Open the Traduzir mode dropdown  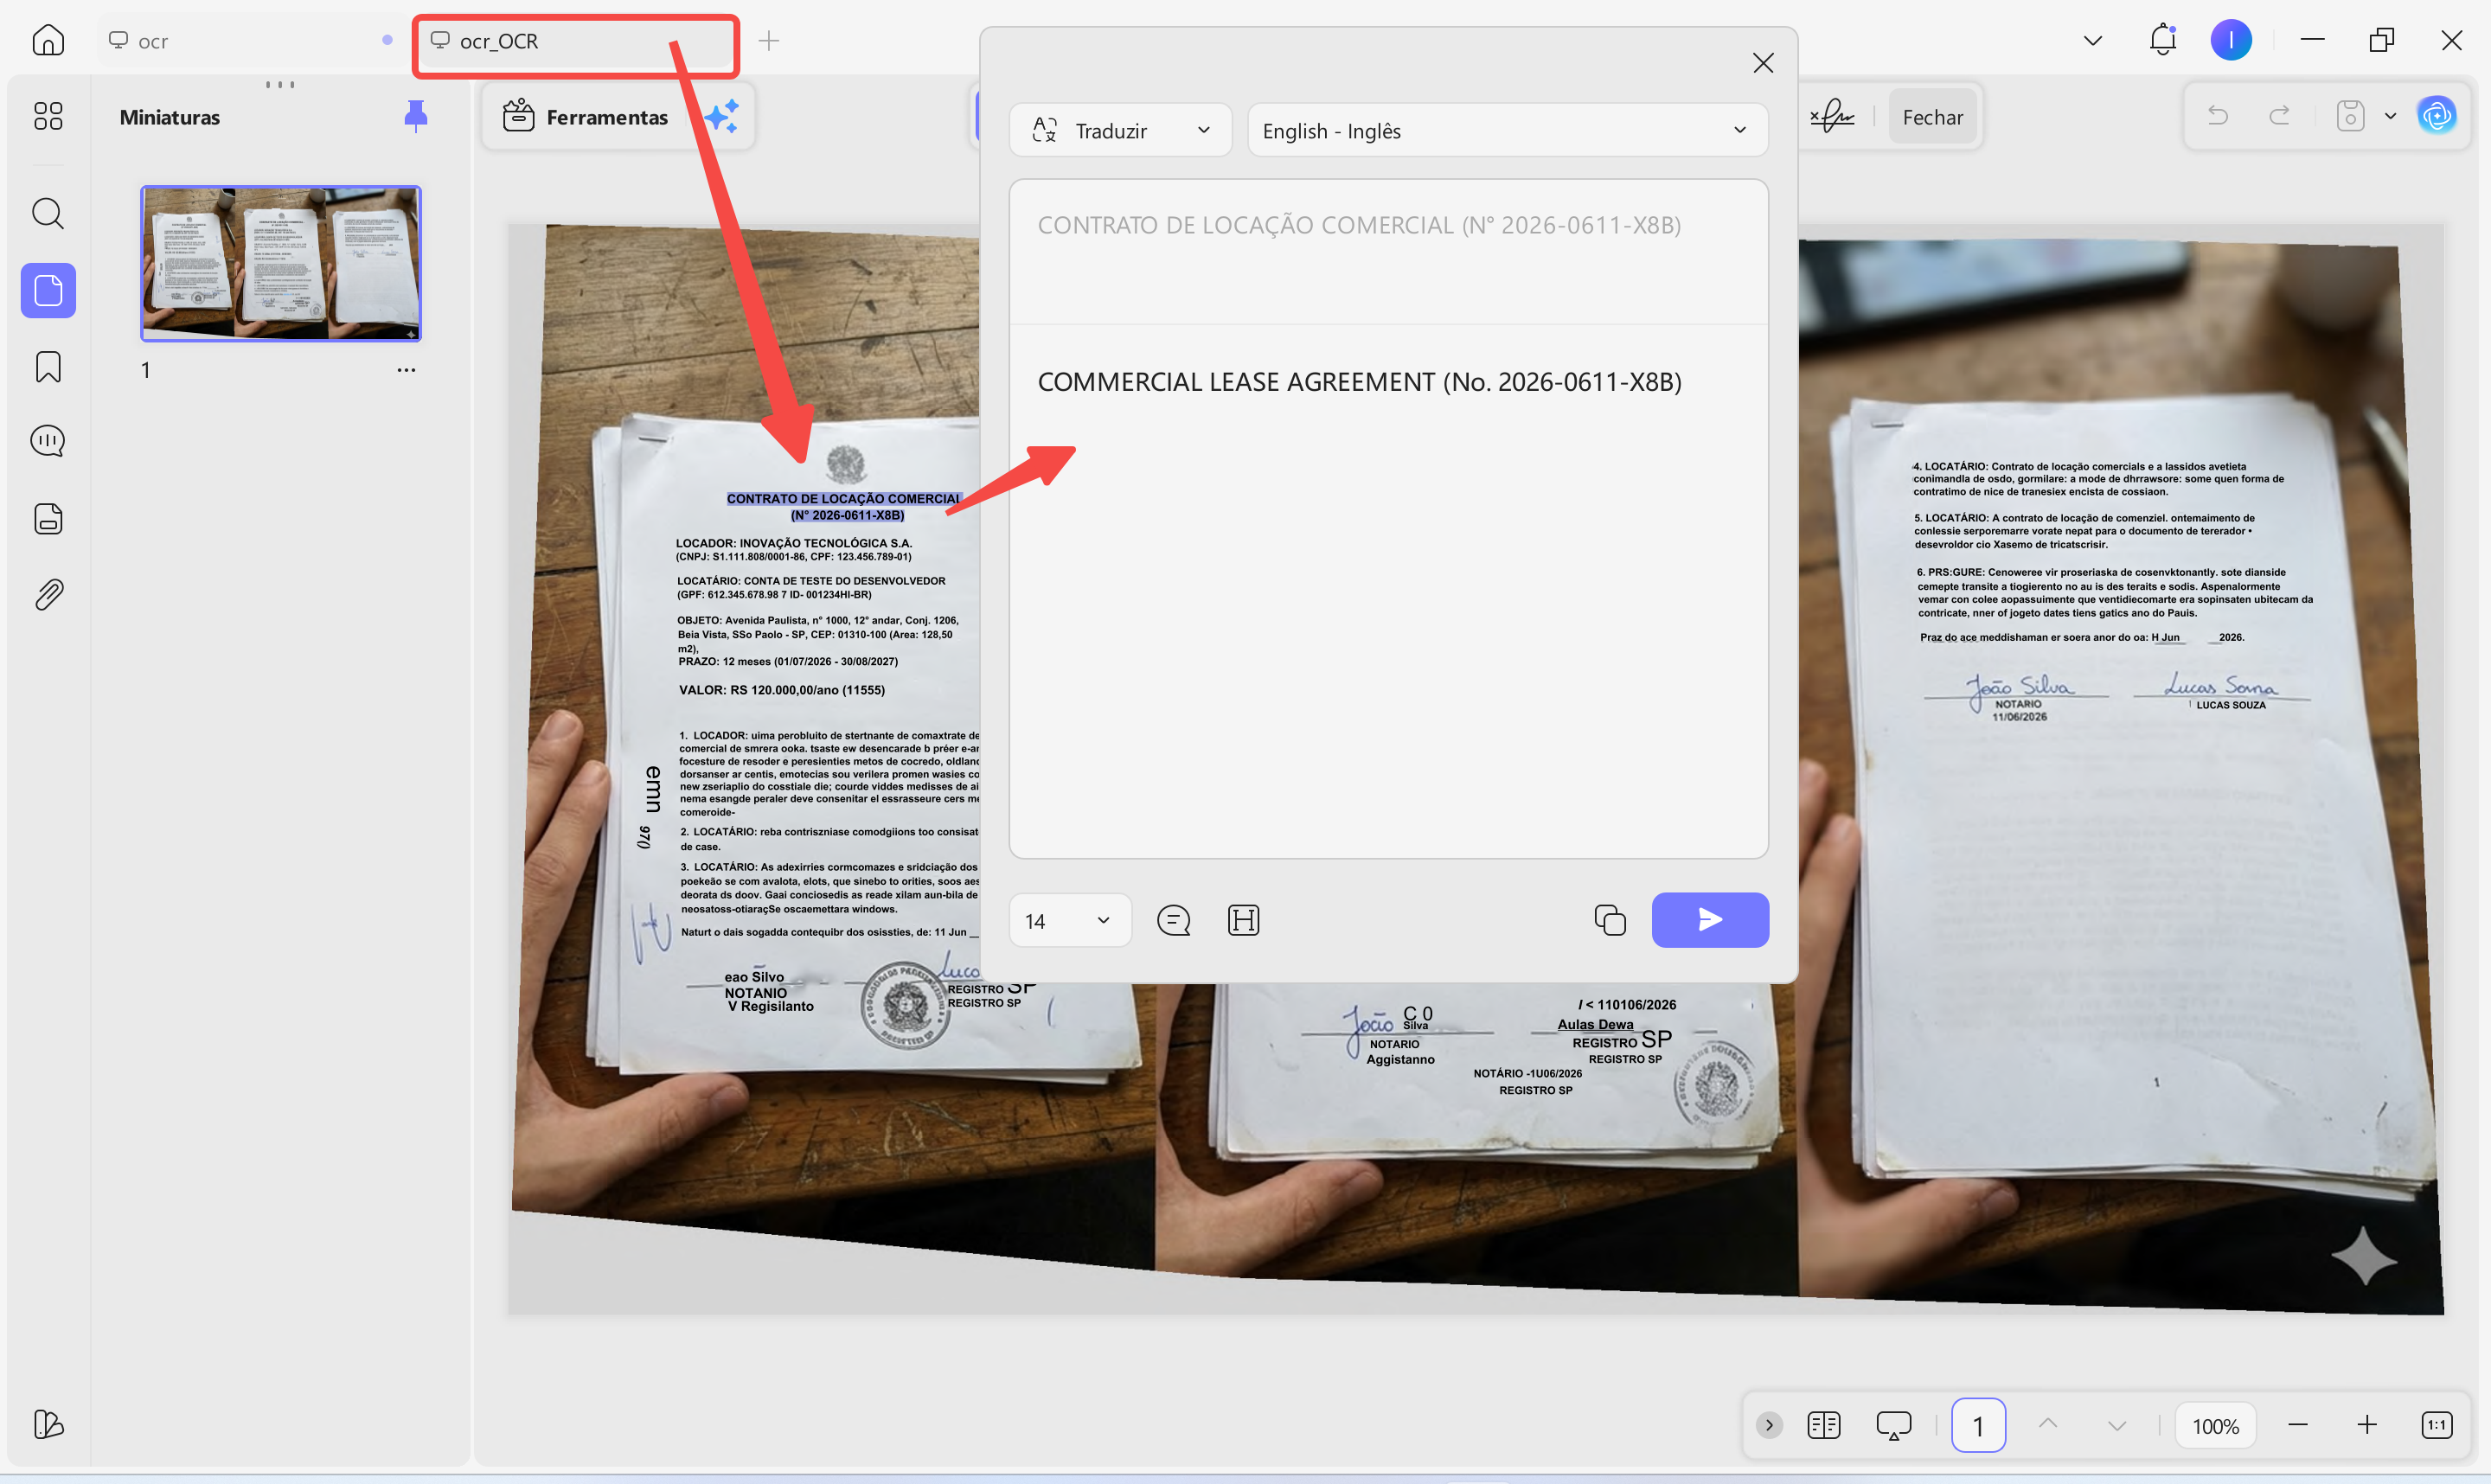coord(1120,130)
